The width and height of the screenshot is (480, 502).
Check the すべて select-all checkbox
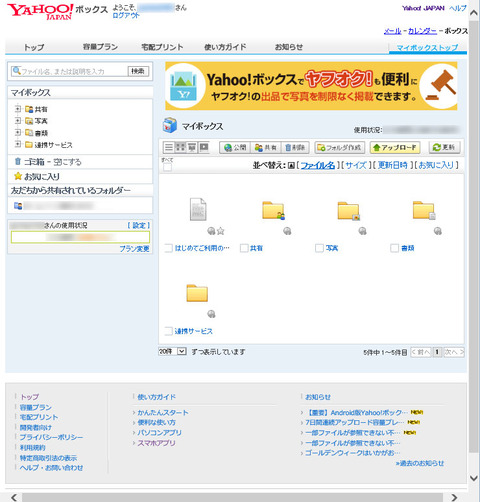click(167, 167)
